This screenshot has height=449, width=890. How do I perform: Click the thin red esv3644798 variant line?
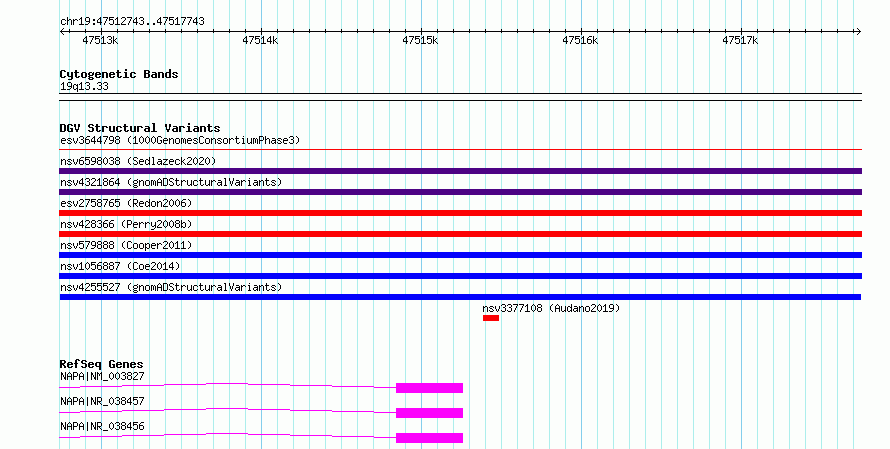click(460, 150)
